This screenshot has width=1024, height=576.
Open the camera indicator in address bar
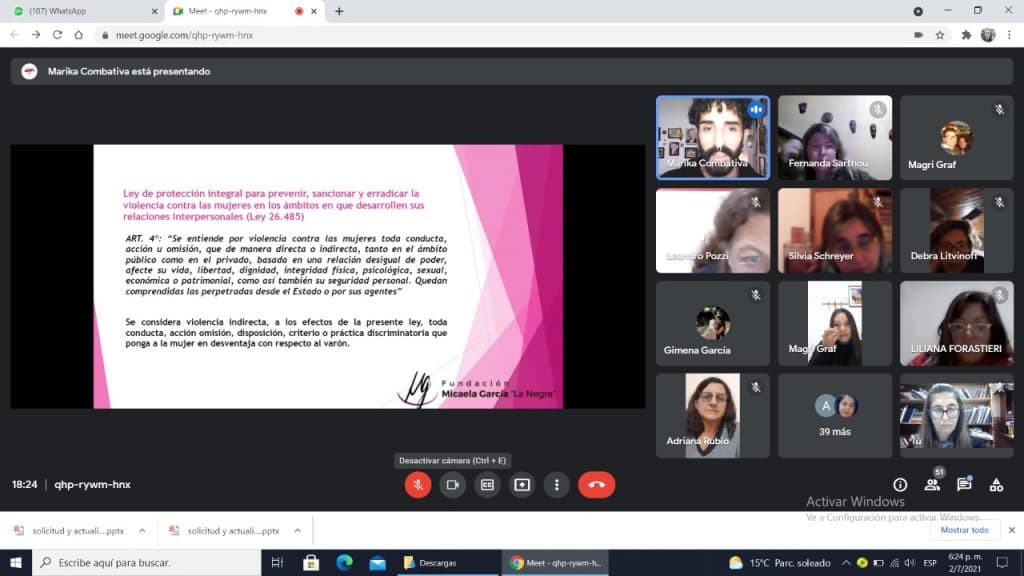(x=918, y=35)
